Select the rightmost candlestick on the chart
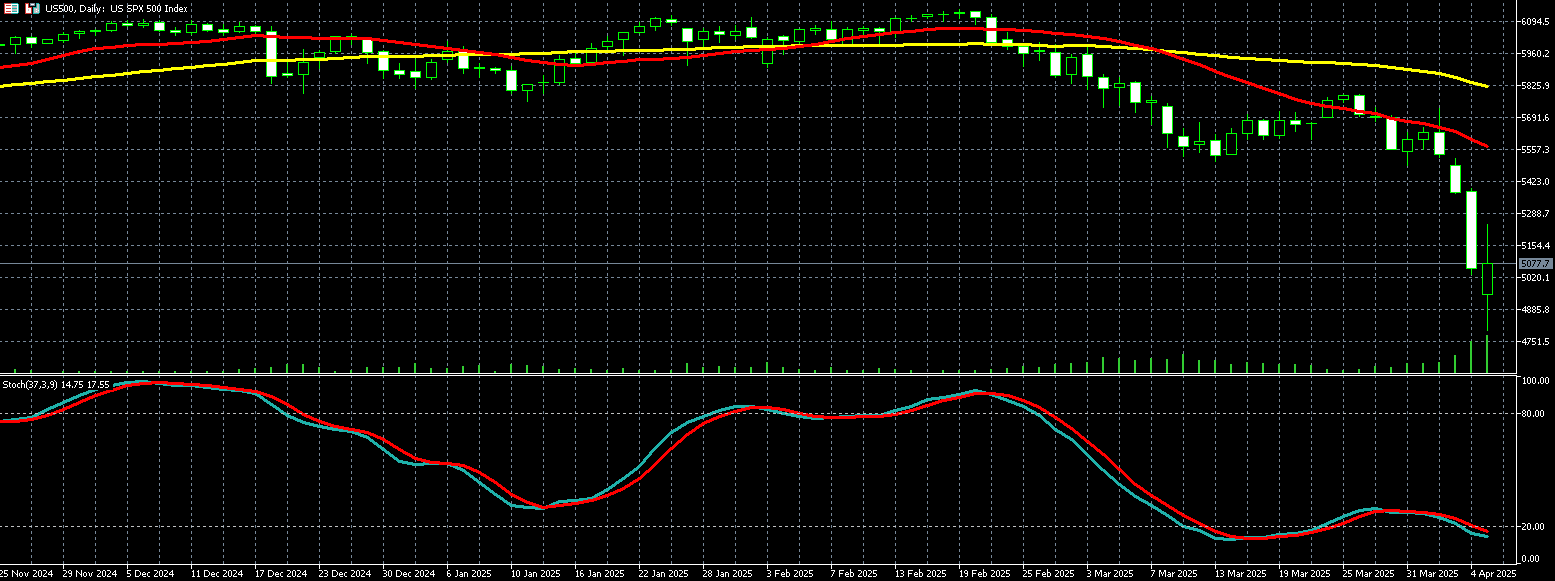Screen dimensions: 1555x581 [1487, 279]
